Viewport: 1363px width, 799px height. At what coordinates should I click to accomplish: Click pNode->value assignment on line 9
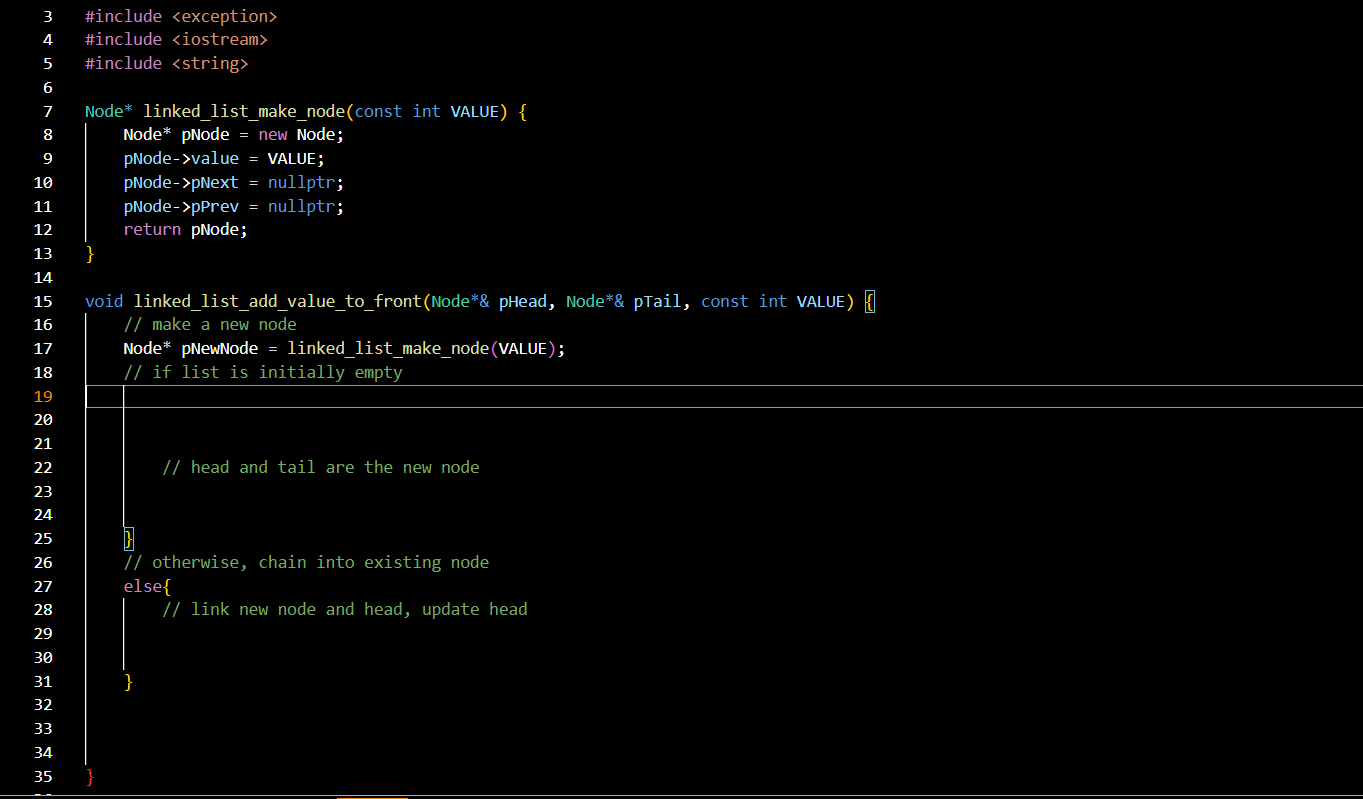pos(180,158)
